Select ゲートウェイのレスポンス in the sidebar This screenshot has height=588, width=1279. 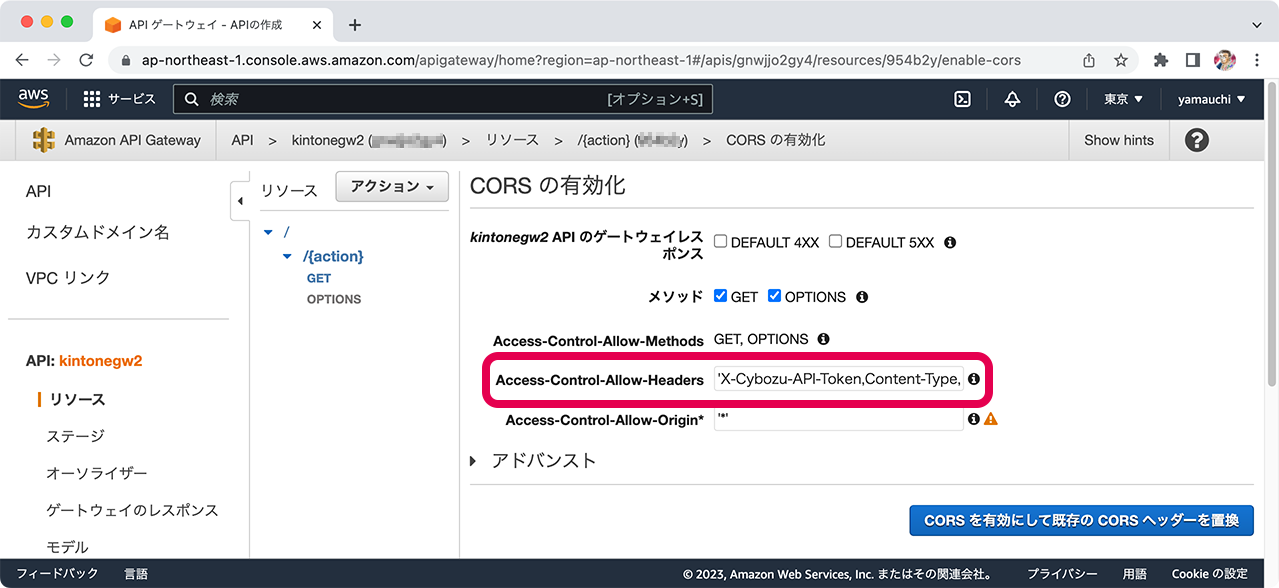coord(132,510)
